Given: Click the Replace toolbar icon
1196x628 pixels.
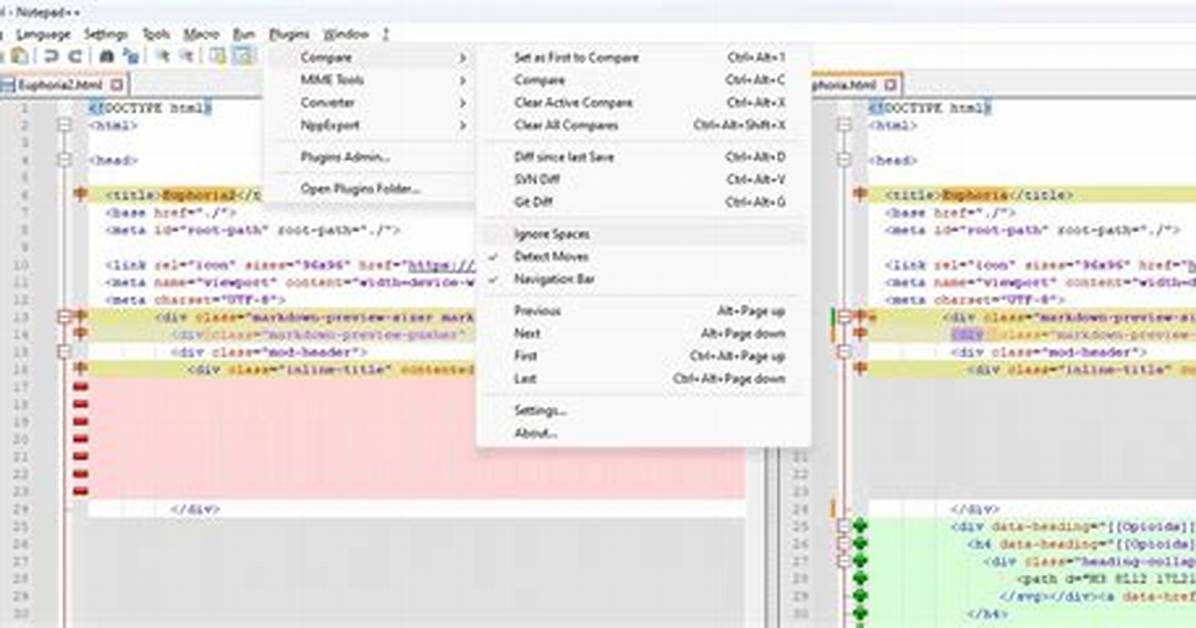Looking at the screenshot, I should point(131,56).
